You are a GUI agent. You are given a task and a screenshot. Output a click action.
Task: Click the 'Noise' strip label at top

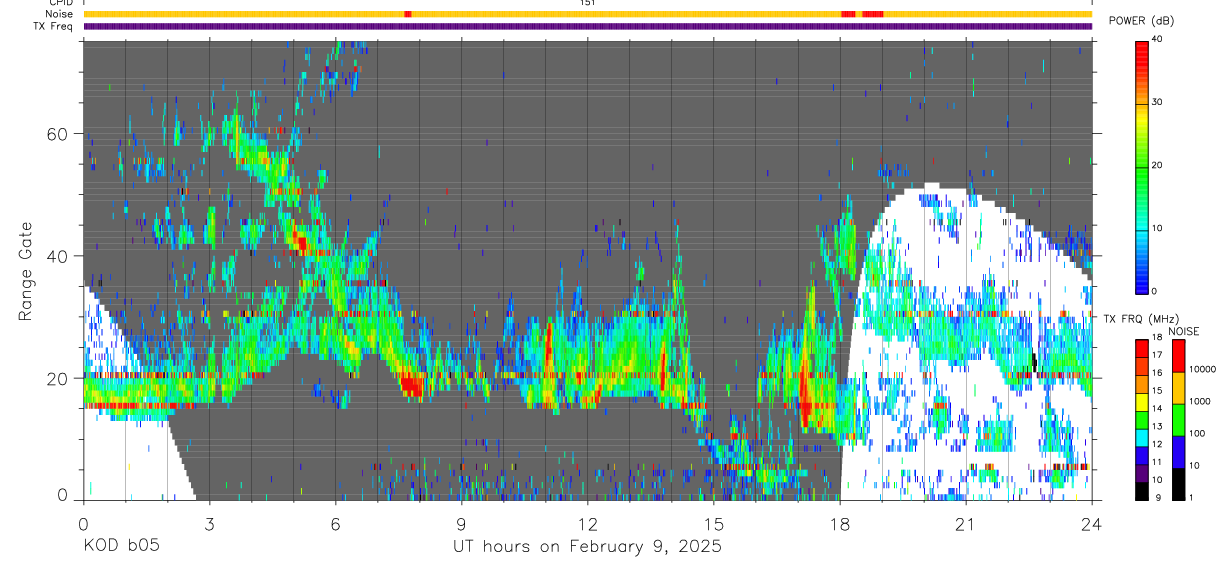pos(59,14)
